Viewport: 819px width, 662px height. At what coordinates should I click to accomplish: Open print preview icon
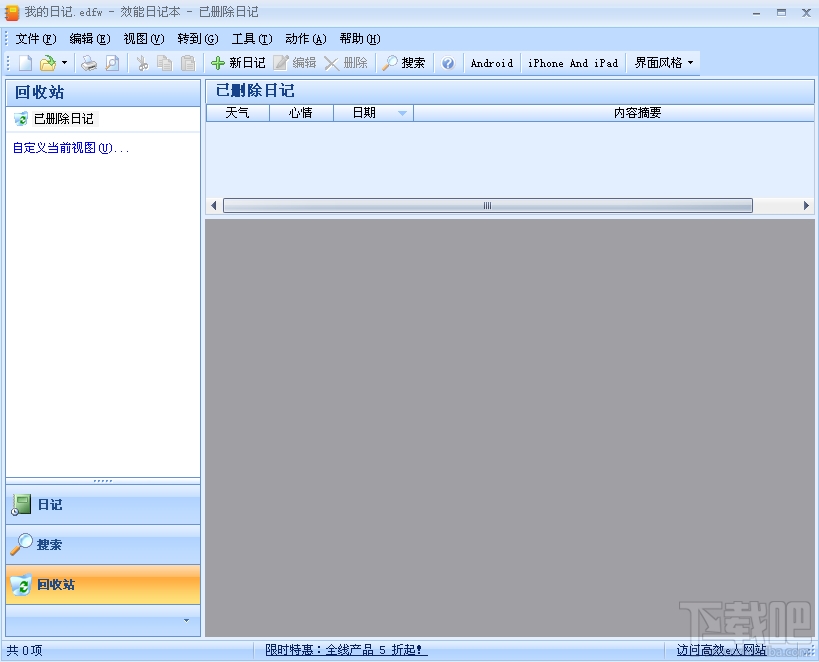tap(112, 63)
